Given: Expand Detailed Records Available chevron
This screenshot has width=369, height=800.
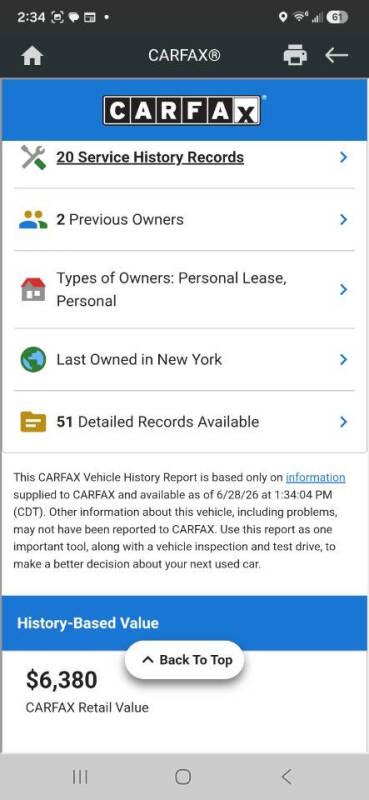Looking at the screenshot, I should point(343,422).
